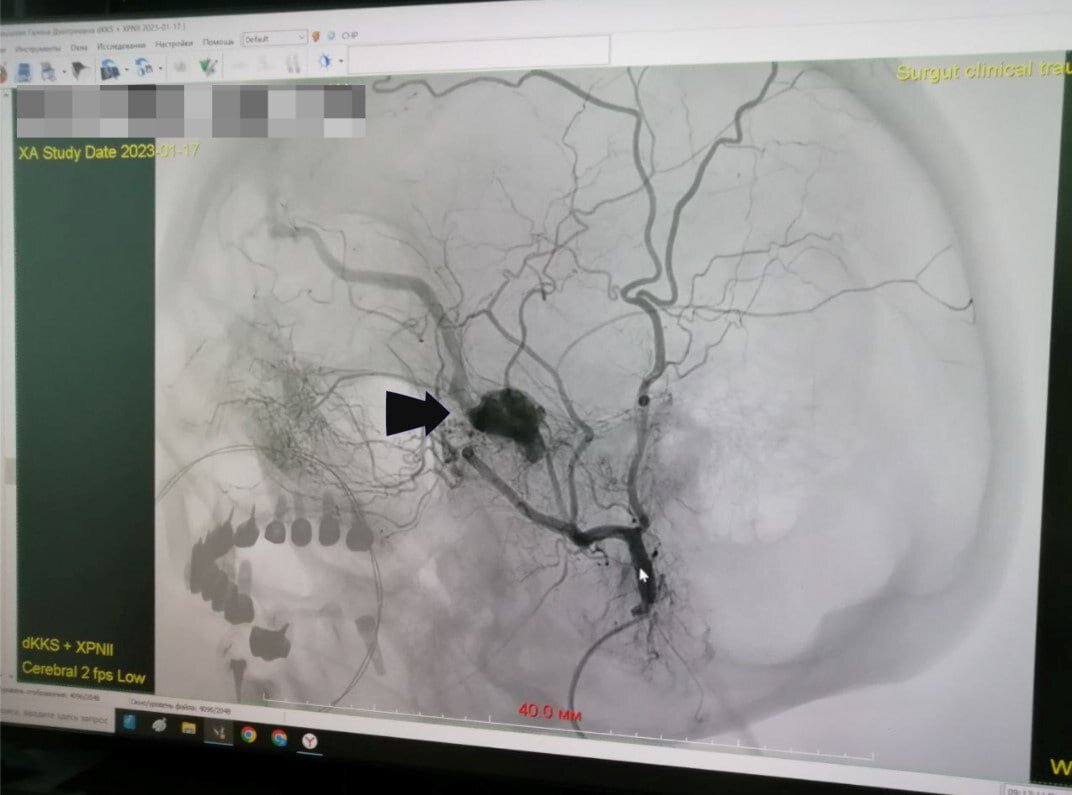Click the 40.0 мм scale ruler label
Screen dimensions: 1072x795
pyautogui.click(x=550, y=712)
